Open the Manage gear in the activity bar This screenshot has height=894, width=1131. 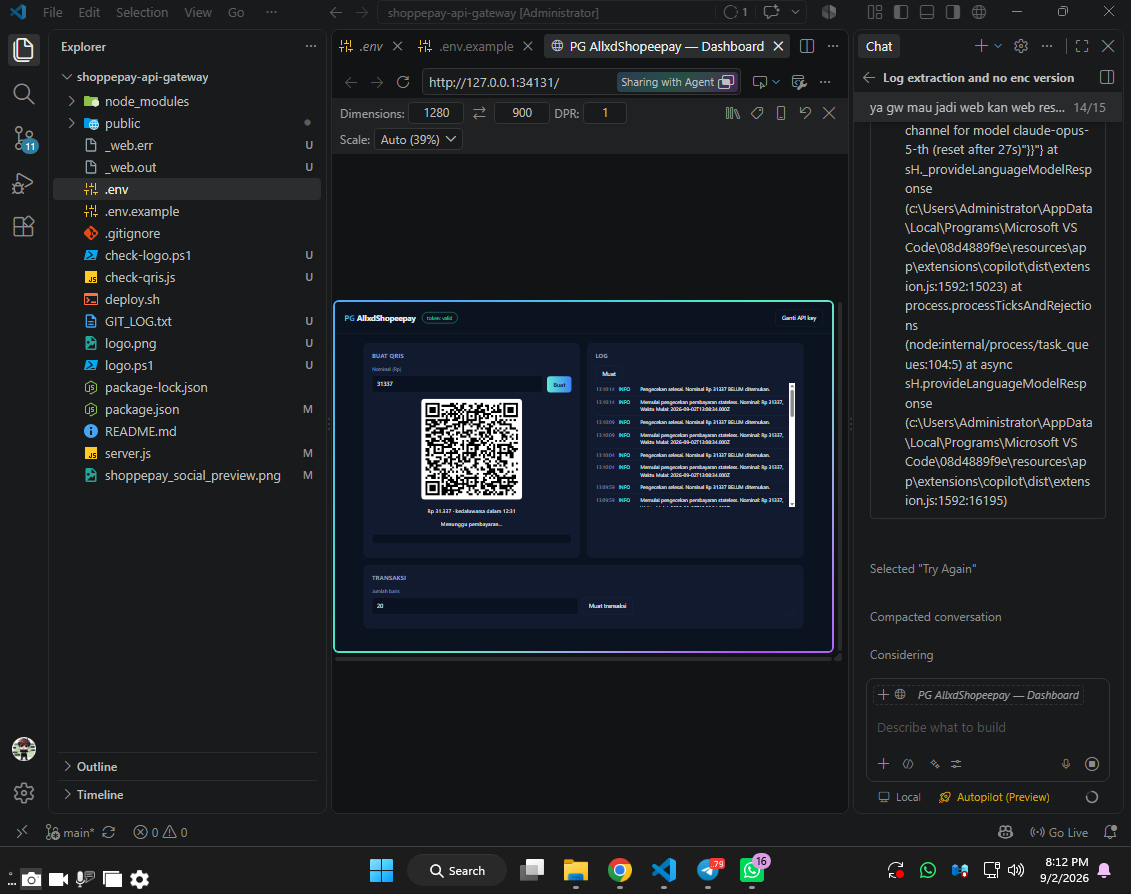click(x=24, y=793)
